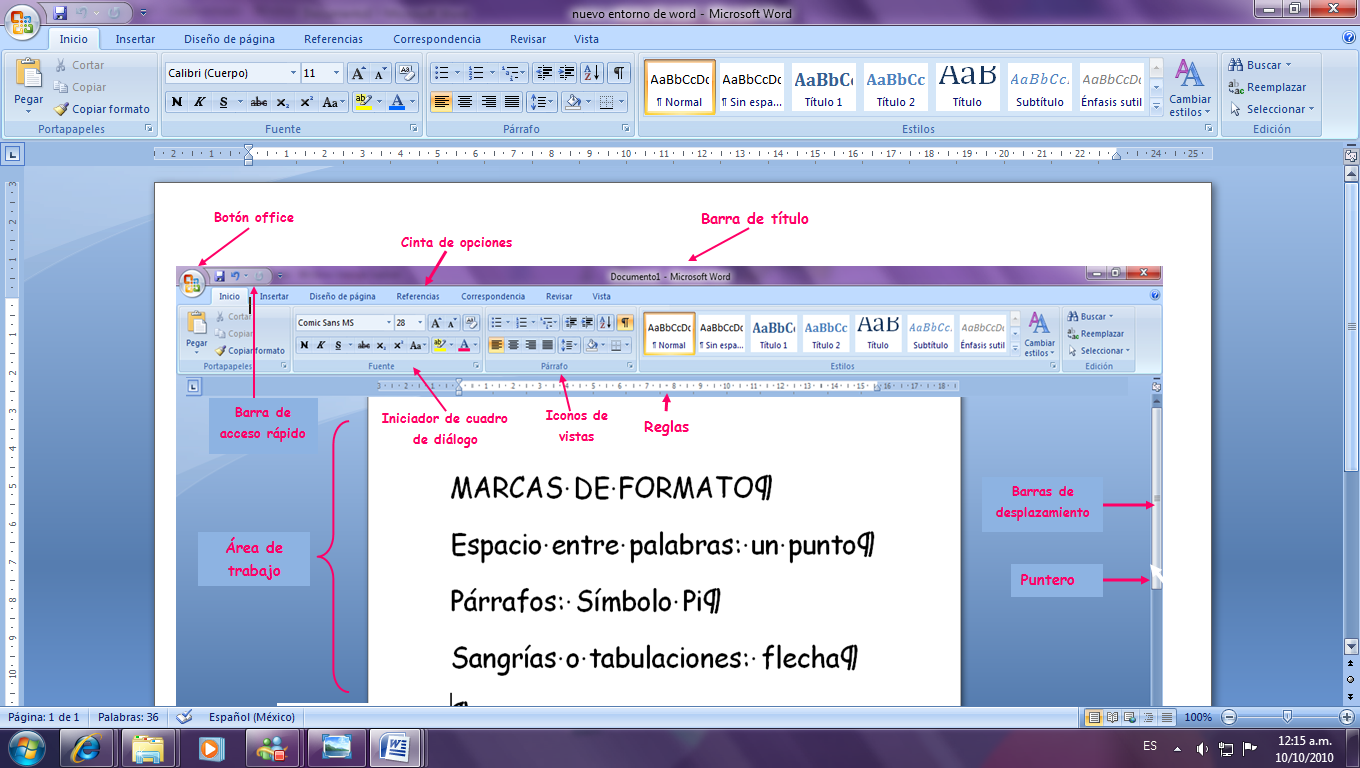1360x768 pixels.
Task: Open the Referencias tab in main ribbon
Action: click(x=334, y=39)
